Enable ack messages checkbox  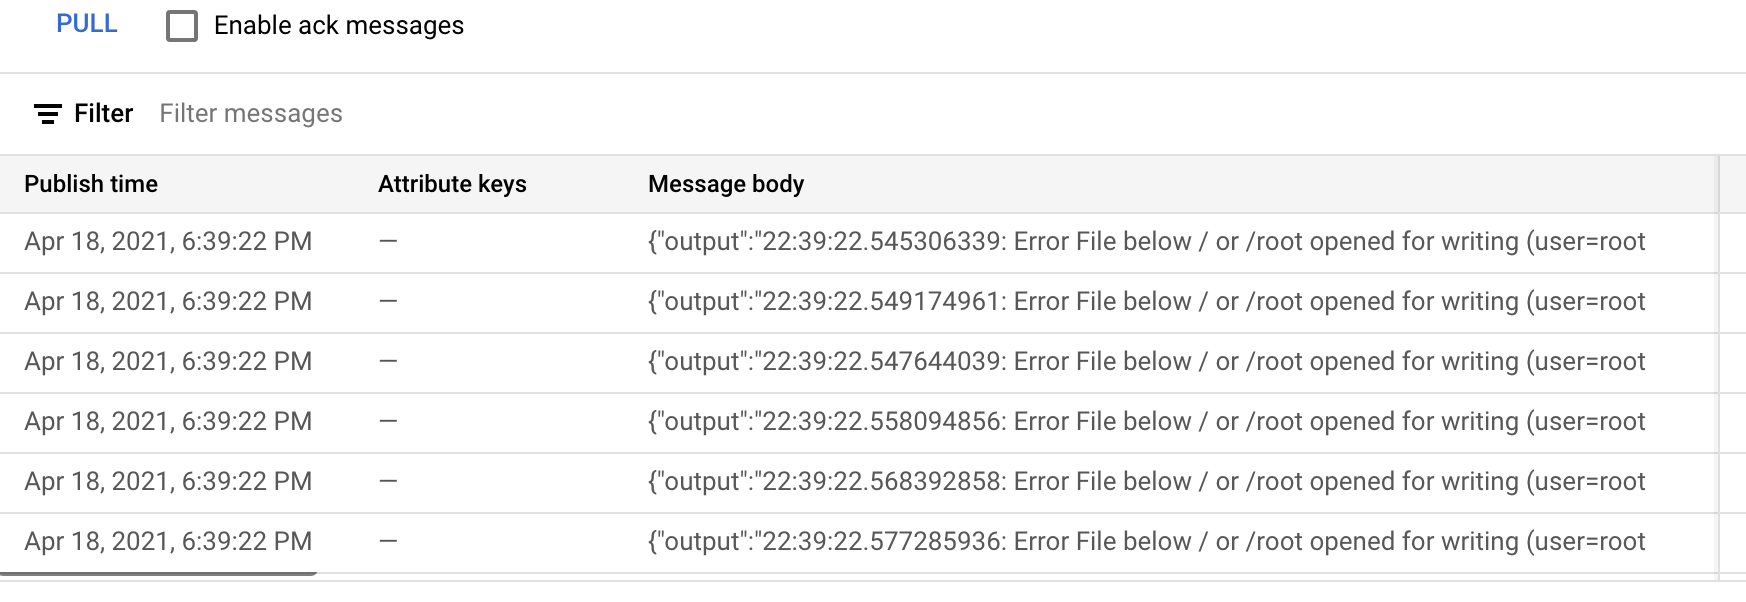pos(182,26)
